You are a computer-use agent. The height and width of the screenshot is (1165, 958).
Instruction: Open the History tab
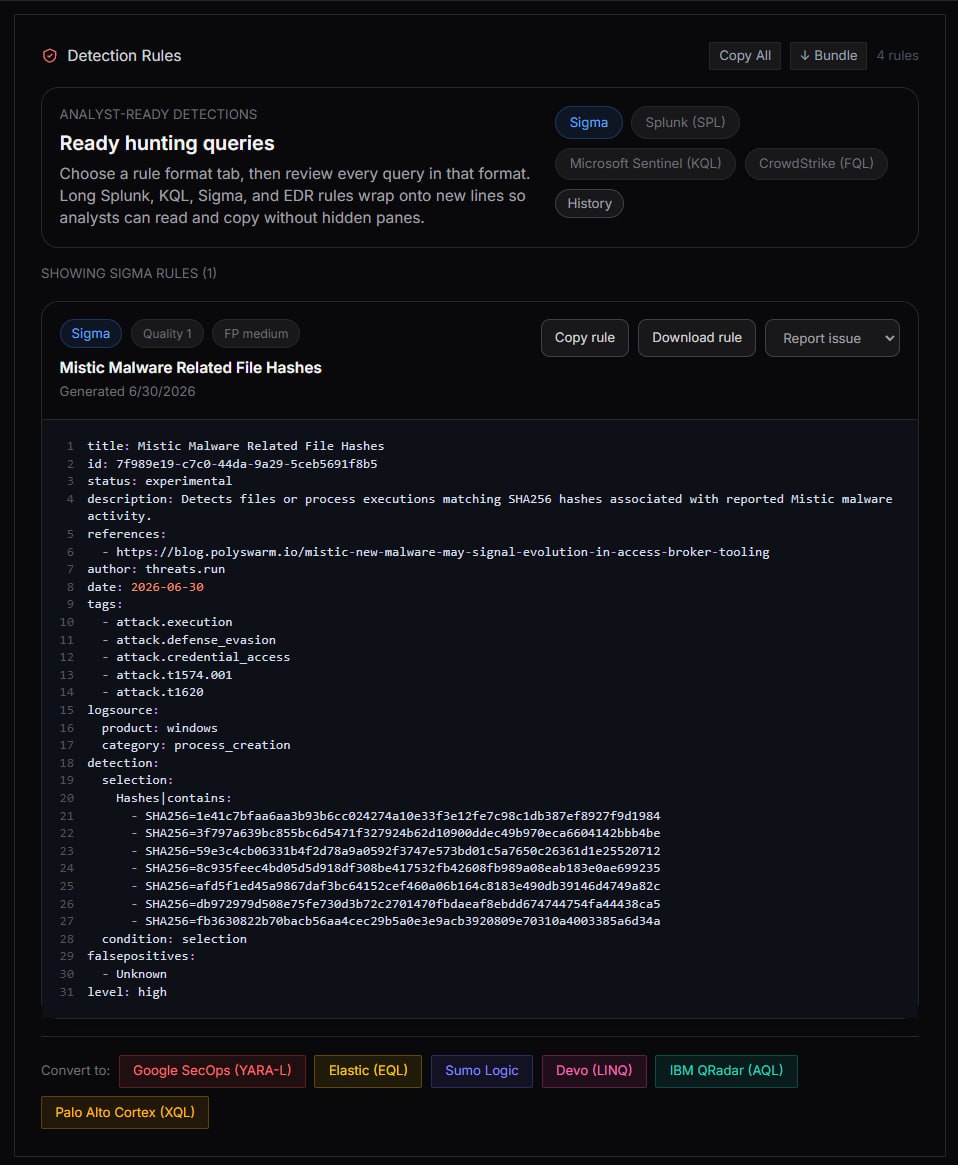[589, 204]
